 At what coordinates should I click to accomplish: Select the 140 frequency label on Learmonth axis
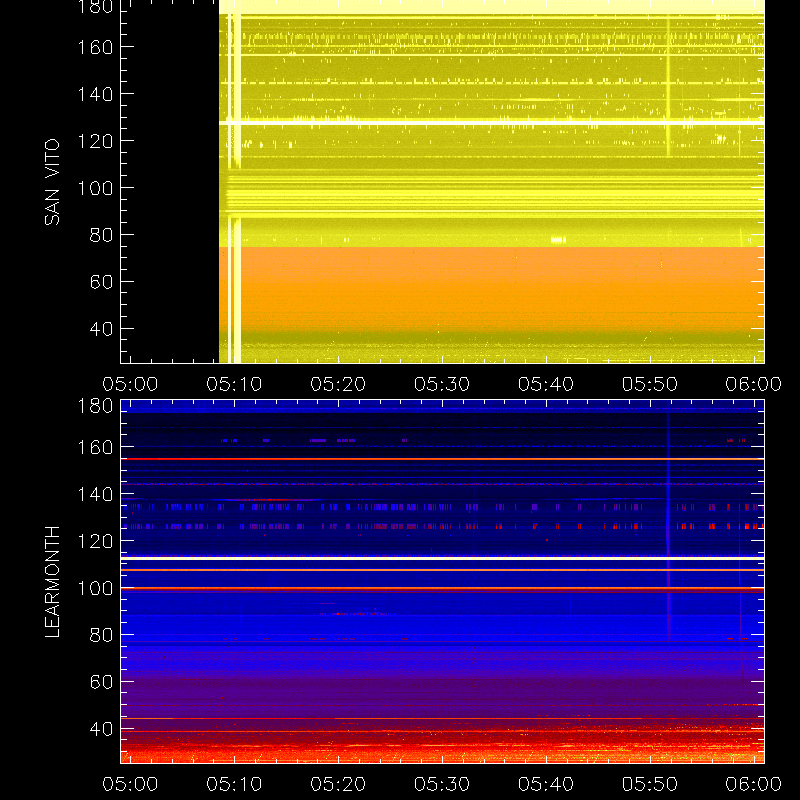click(x=95, y=494)
